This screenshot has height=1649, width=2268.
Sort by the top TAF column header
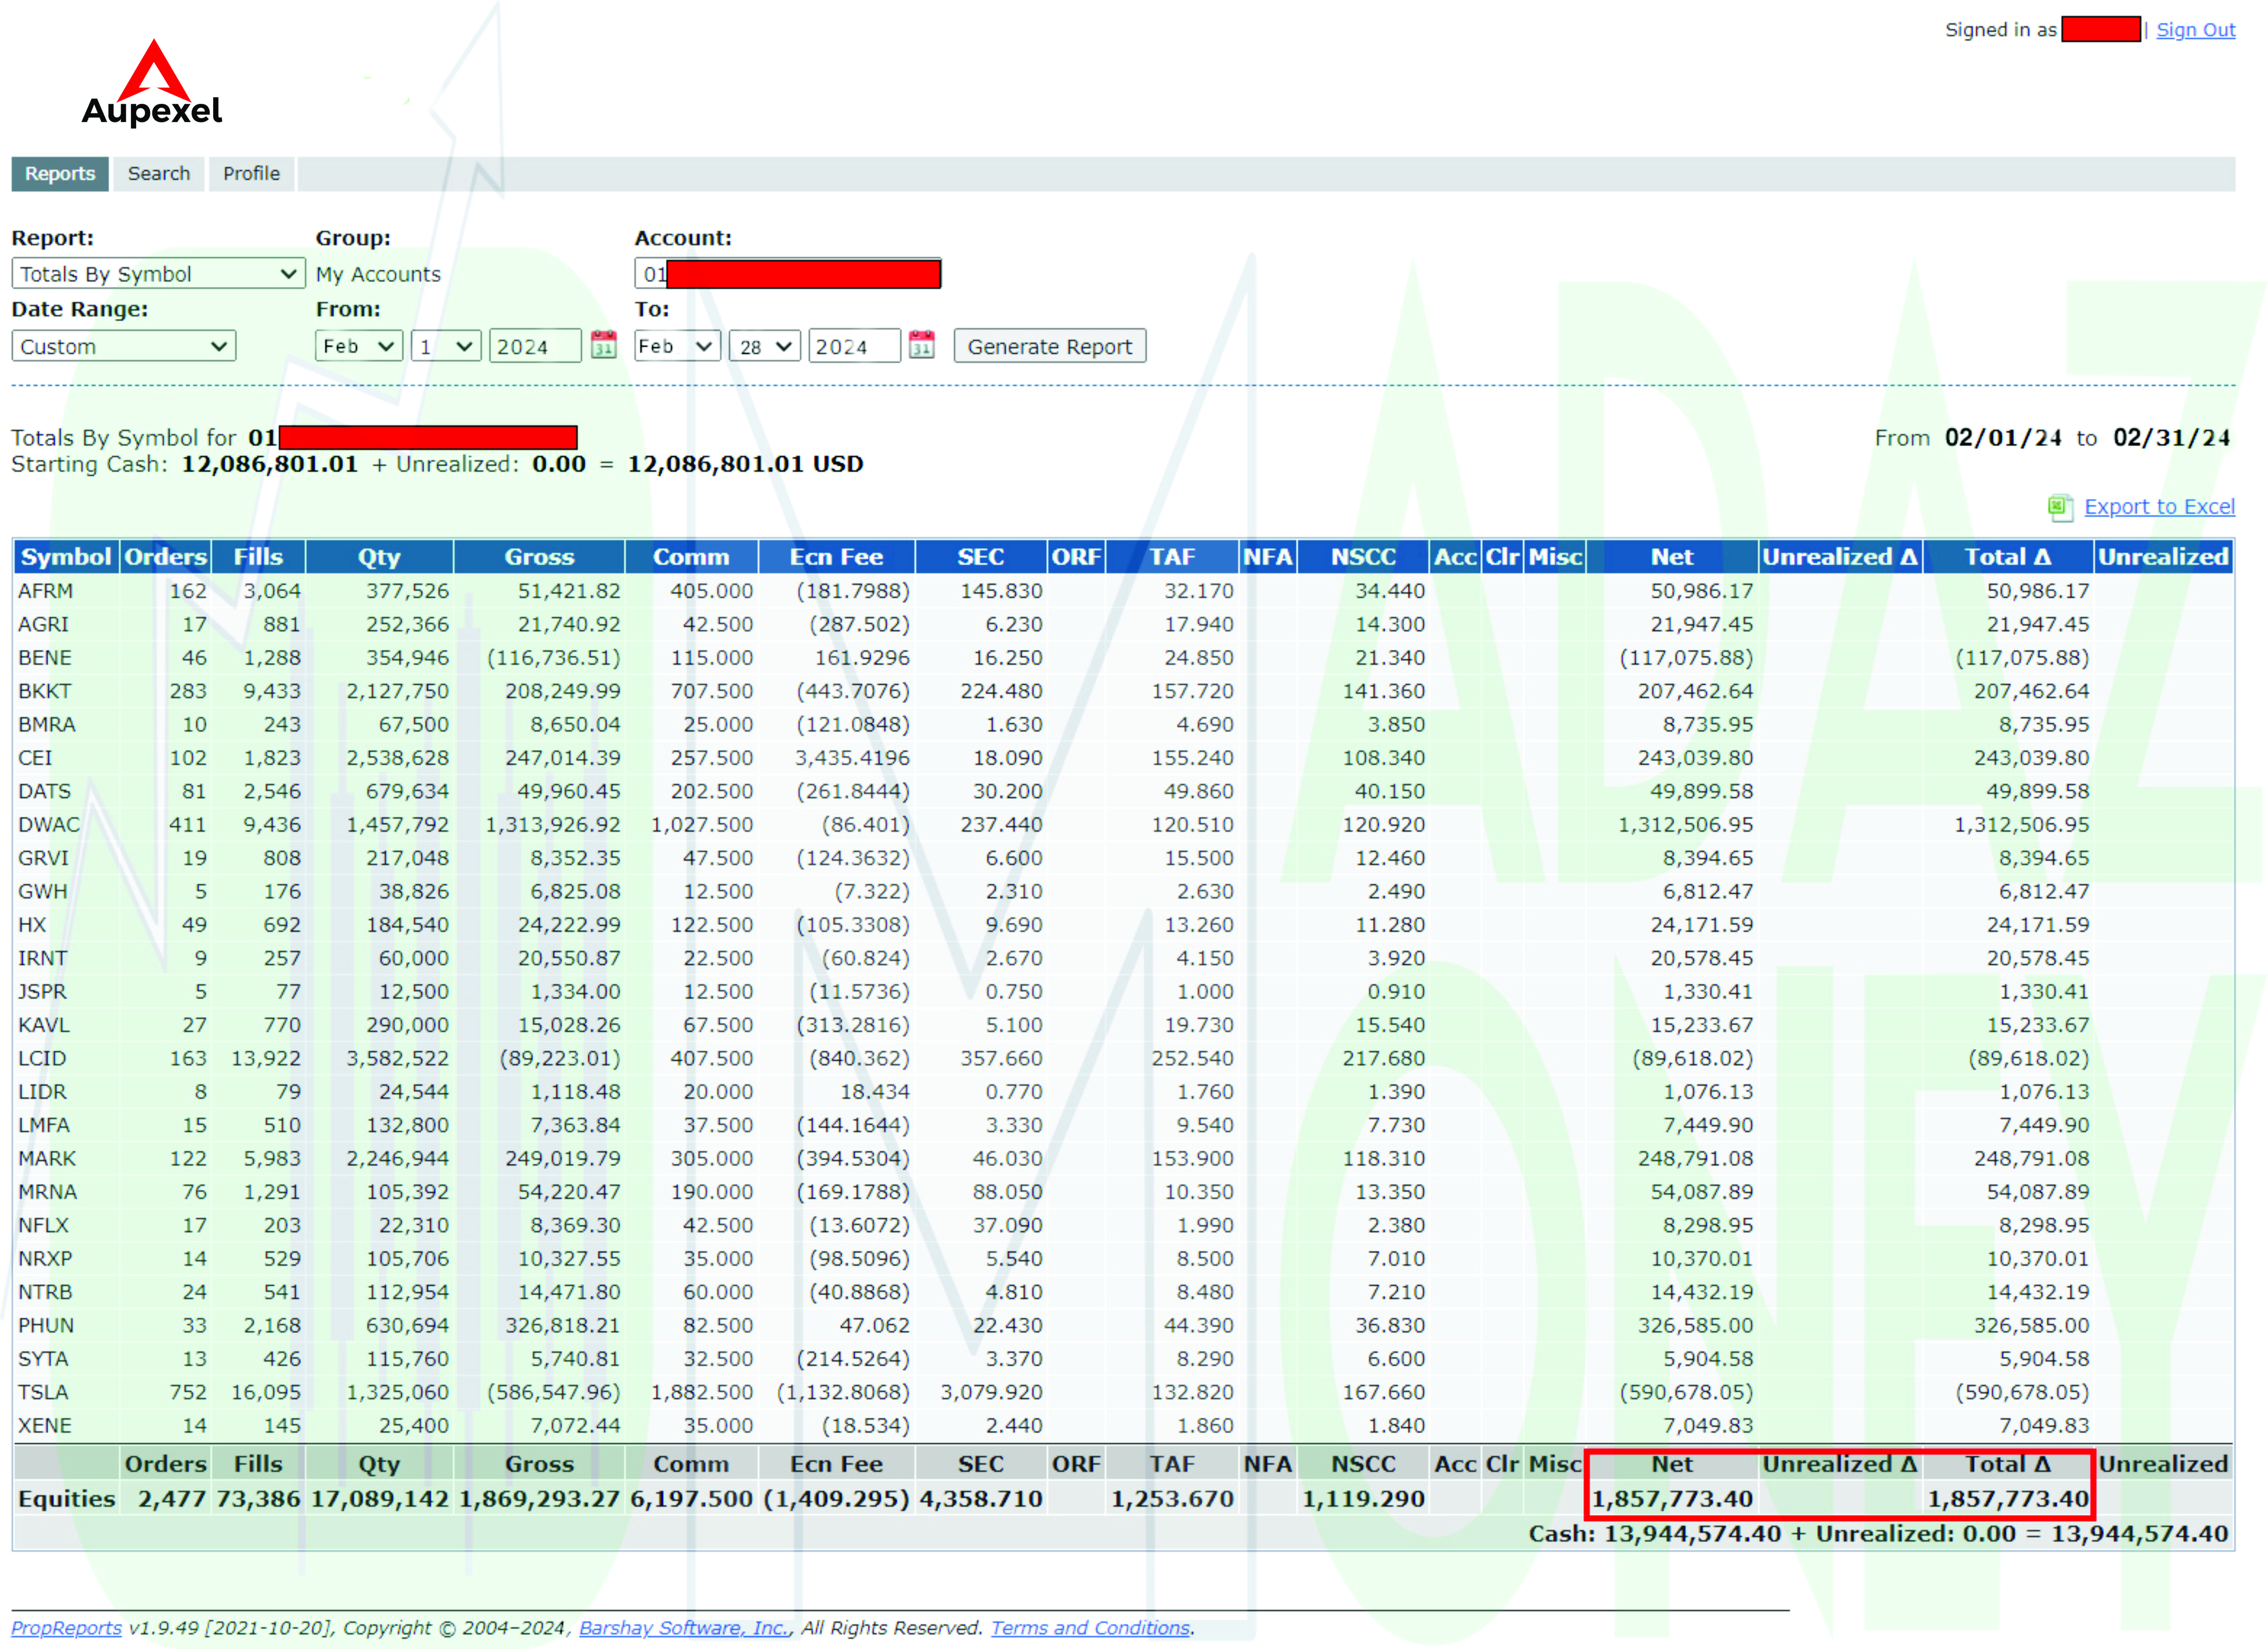click(1172, 557)
